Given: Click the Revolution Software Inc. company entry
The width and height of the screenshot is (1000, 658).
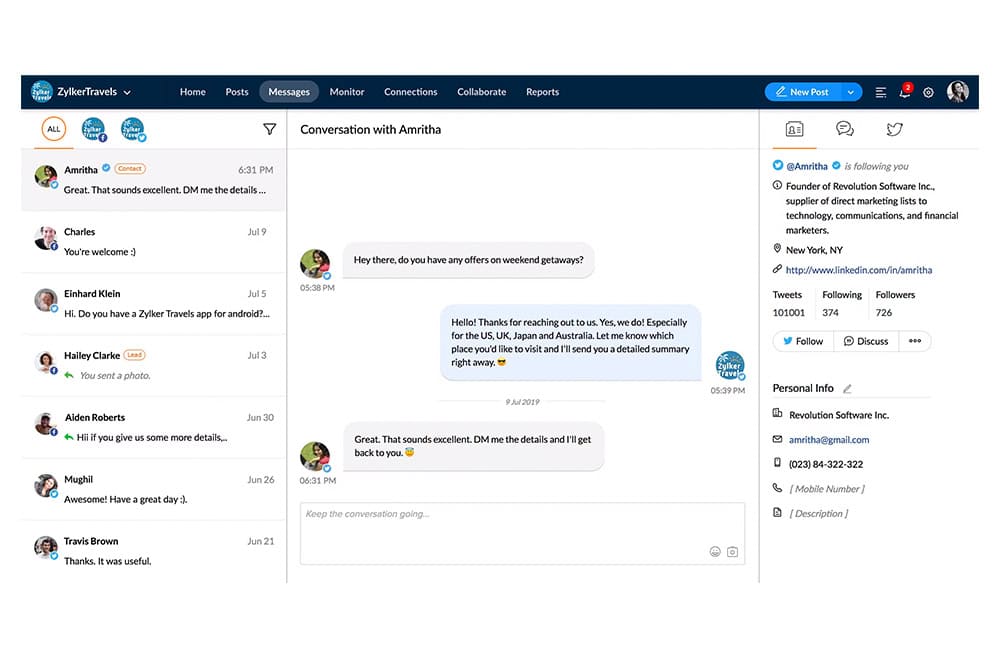Looking at the screenshot, I should click(x=839, y=416).
